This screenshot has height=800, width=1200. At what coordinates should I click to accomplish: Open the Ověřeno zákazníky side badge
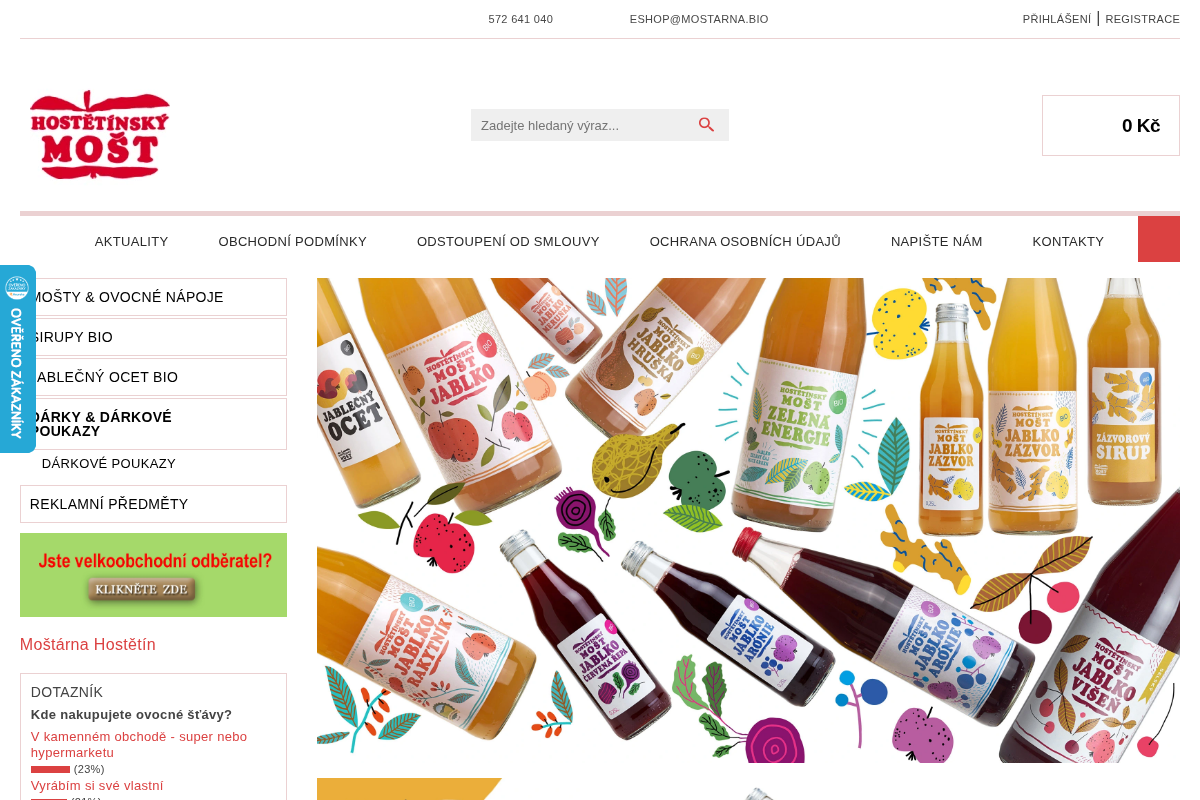[x=17, y=359]
